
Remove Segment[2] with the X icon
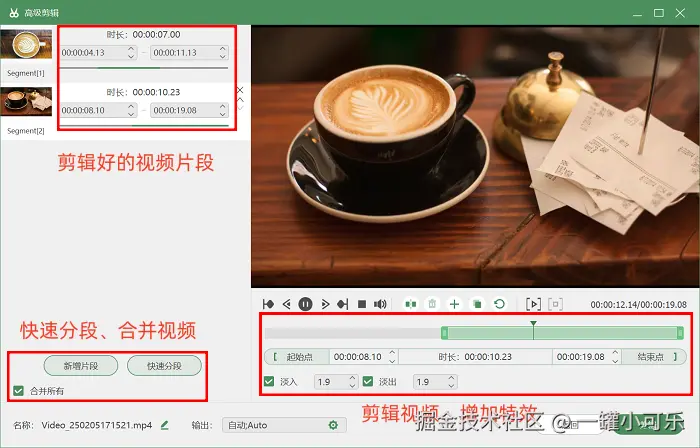240,90
